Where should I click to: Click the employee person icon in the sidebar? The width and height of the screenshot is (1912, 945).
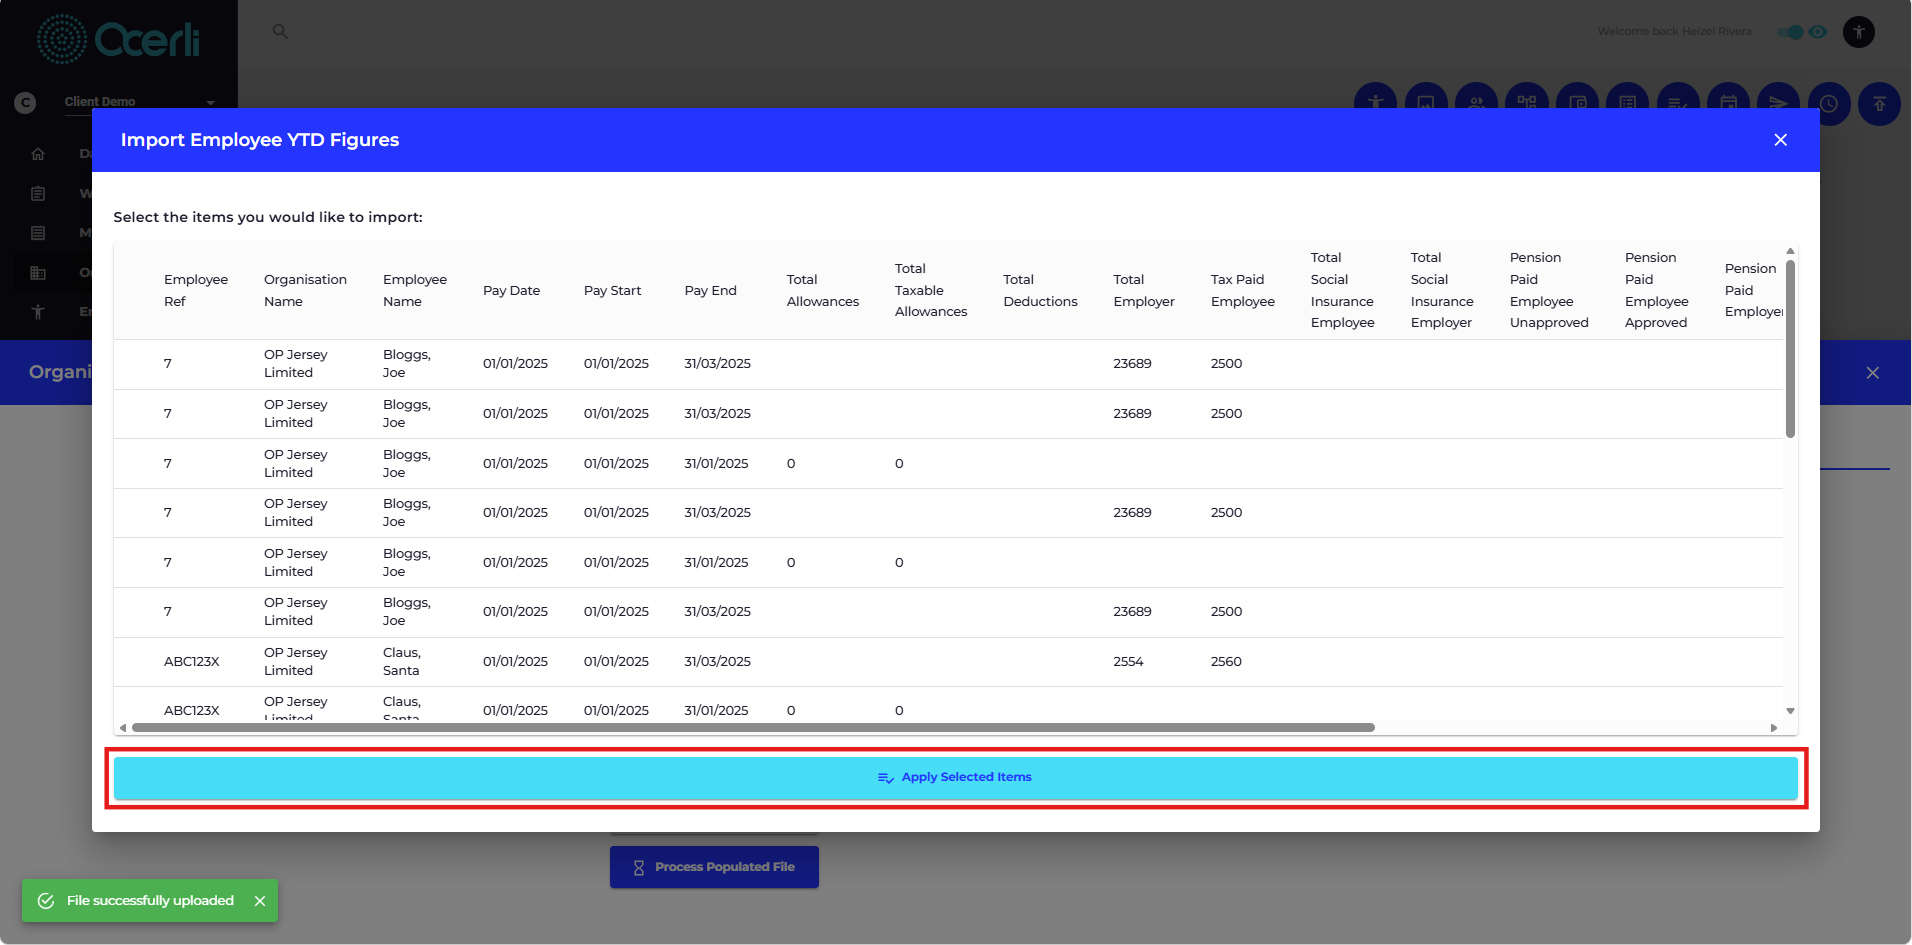pyautogui.click(x=38, y=311)
